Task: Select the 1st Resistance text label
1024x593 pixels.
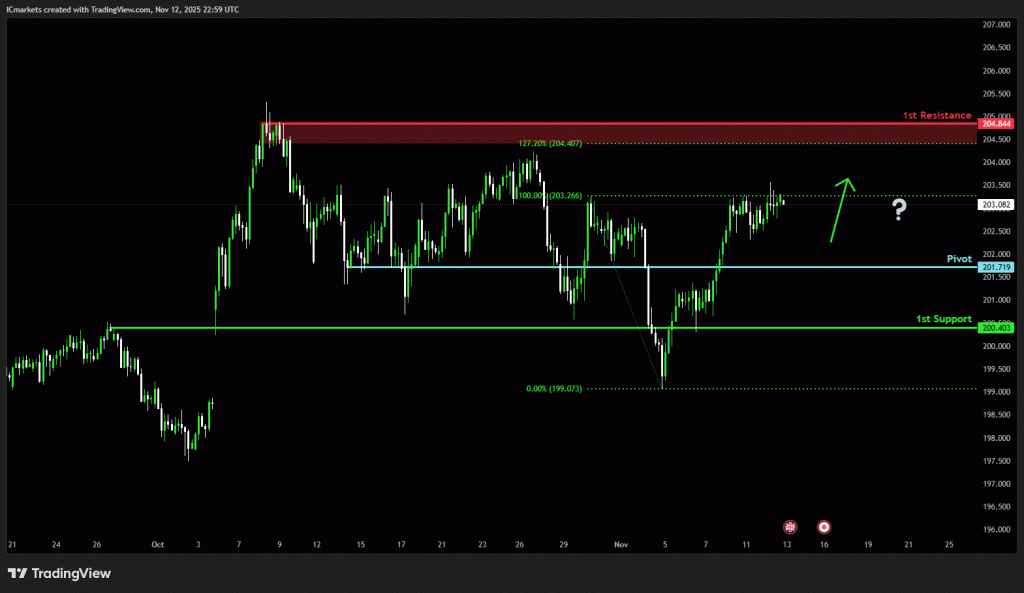Action: pyautogui.click(x=936, y=116)
